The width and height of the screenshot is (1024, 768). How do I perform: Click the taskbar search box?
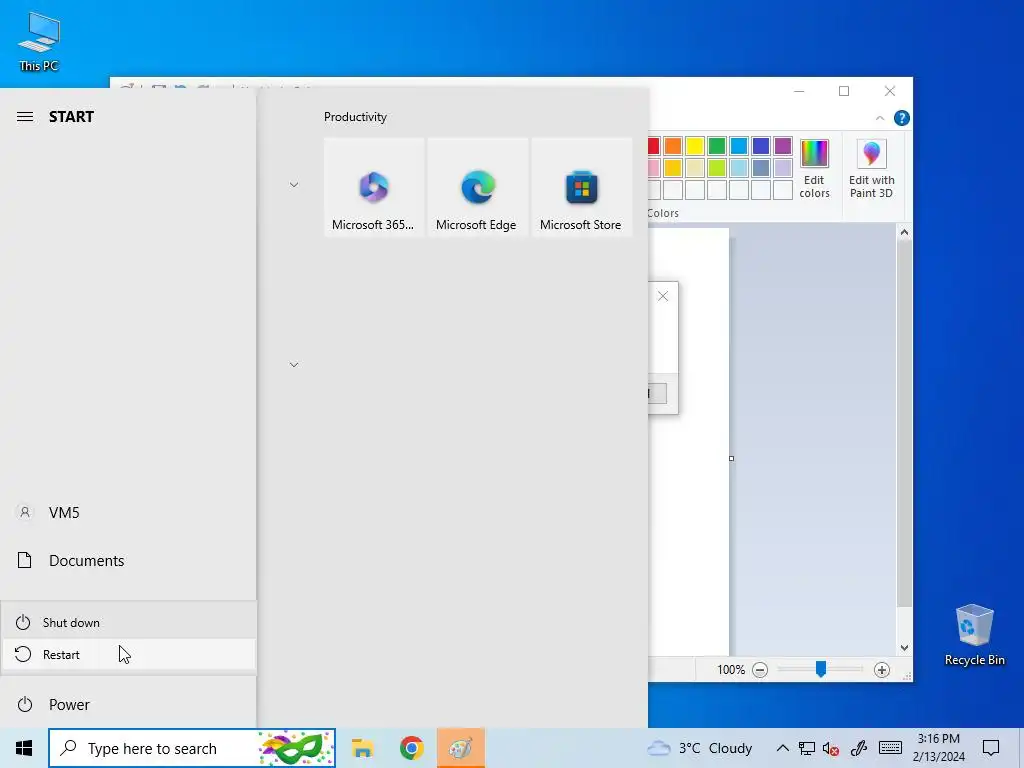[192, 748]
